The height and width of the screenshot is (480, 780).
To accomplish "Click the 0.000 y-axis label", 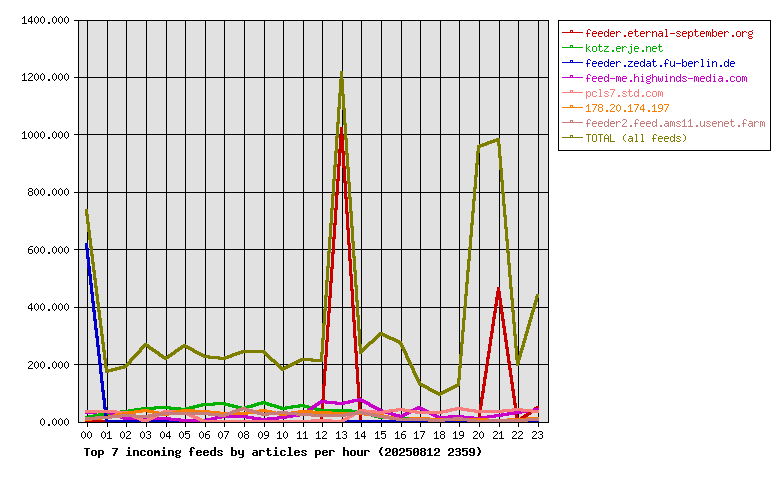I will [x=54, y=422].
